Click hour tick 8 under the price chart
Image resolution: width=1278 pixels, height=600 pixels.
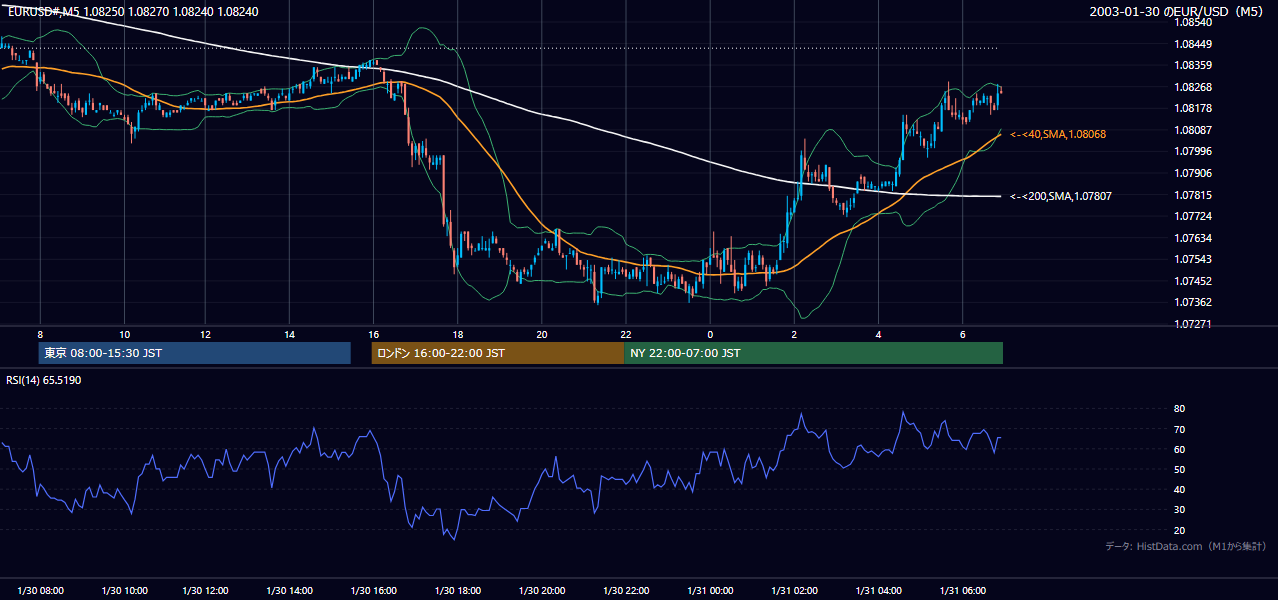point(40,334)
